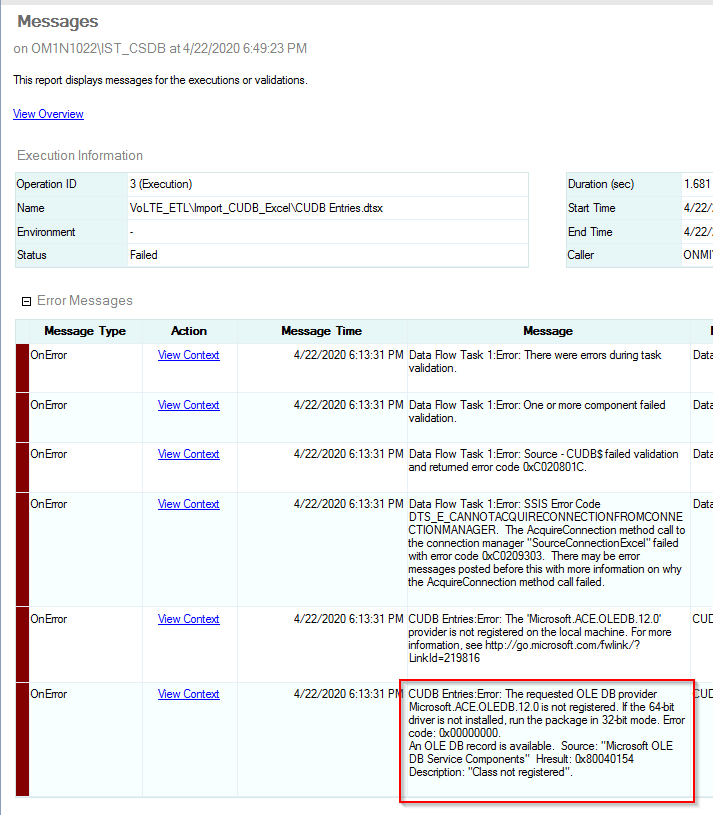Click the Execution Information heading
The image size is (713, 815).
[x=80, y=155]
